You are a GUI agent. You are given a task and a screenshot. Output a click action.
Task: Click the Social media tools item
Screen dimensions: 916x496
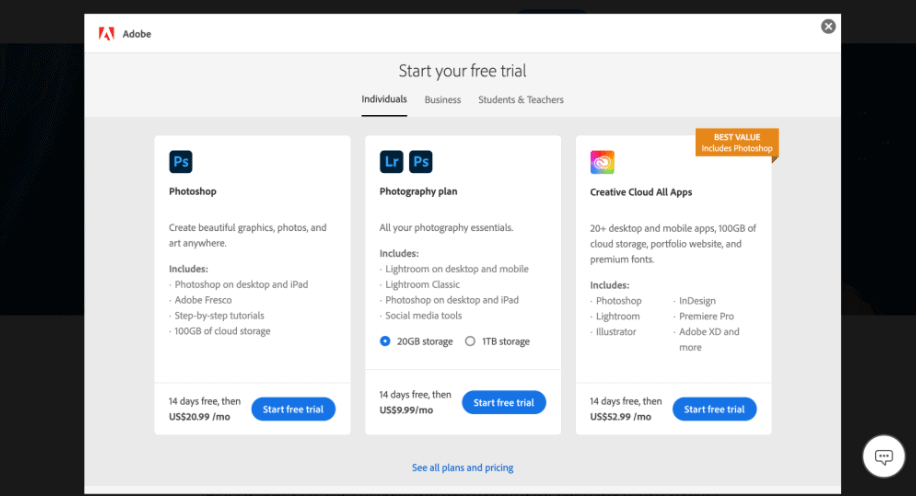[x=424, y=315]
